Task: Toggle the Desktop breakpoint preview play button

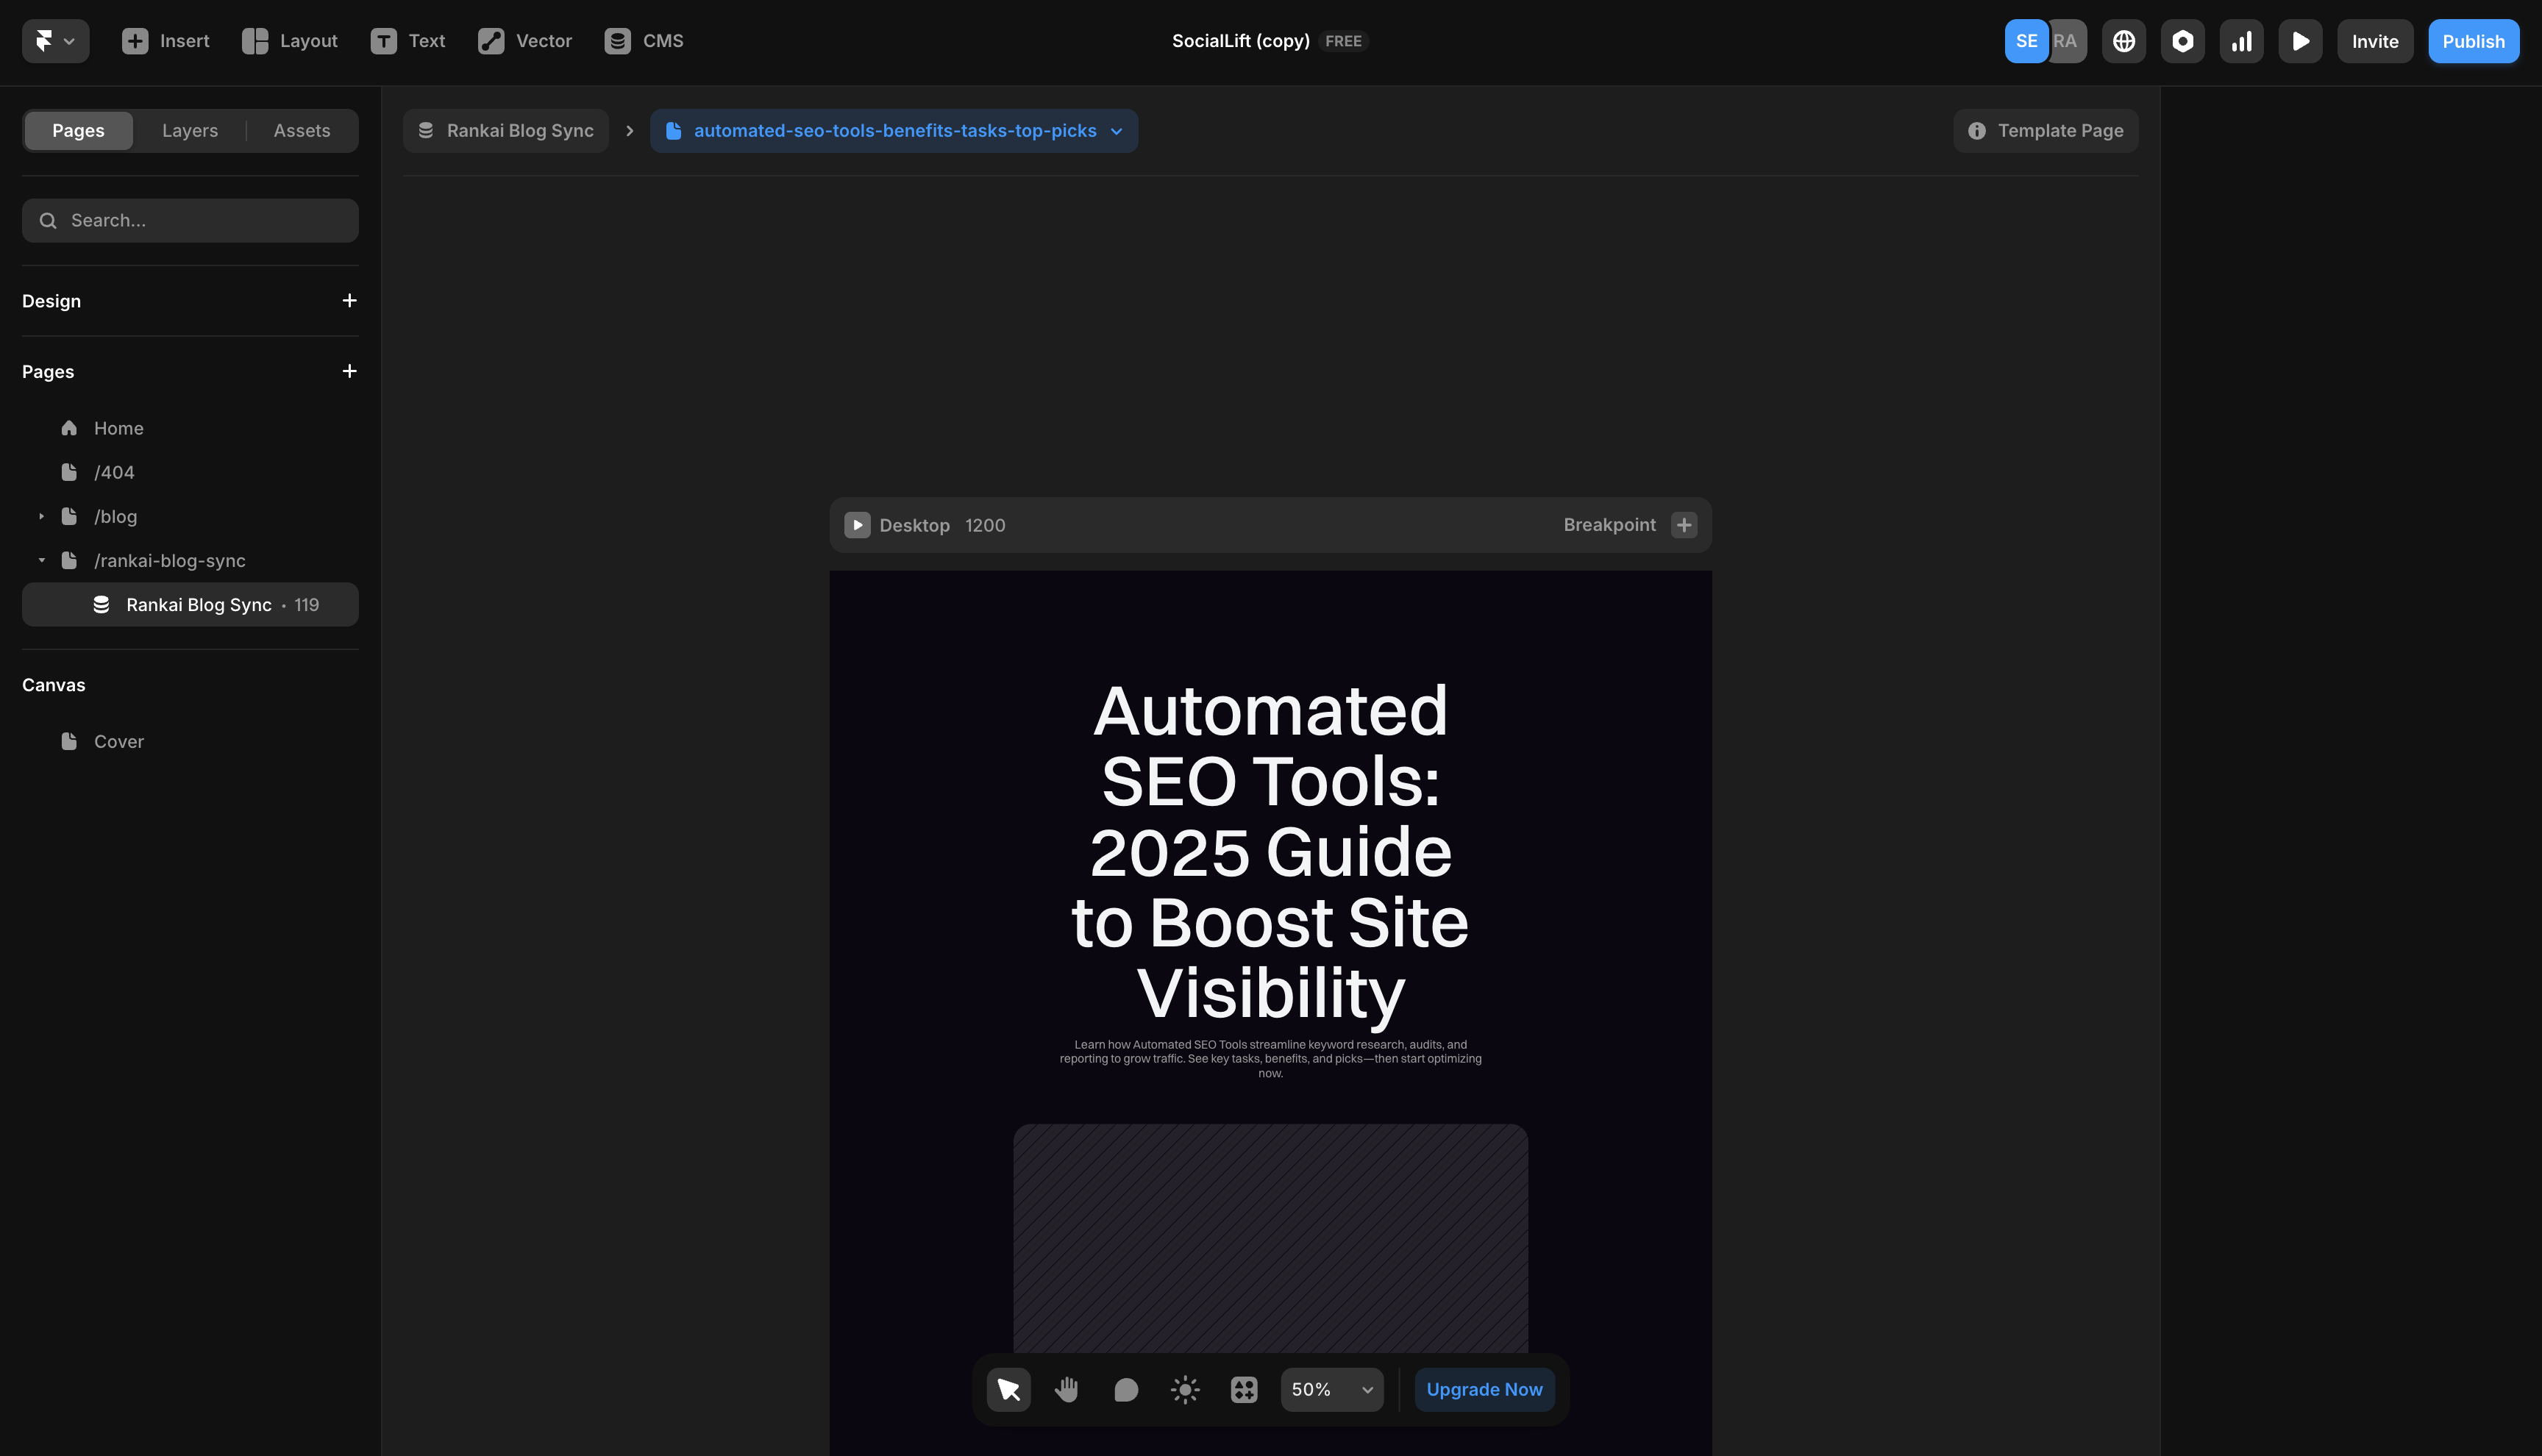Action: pos(857,524)
